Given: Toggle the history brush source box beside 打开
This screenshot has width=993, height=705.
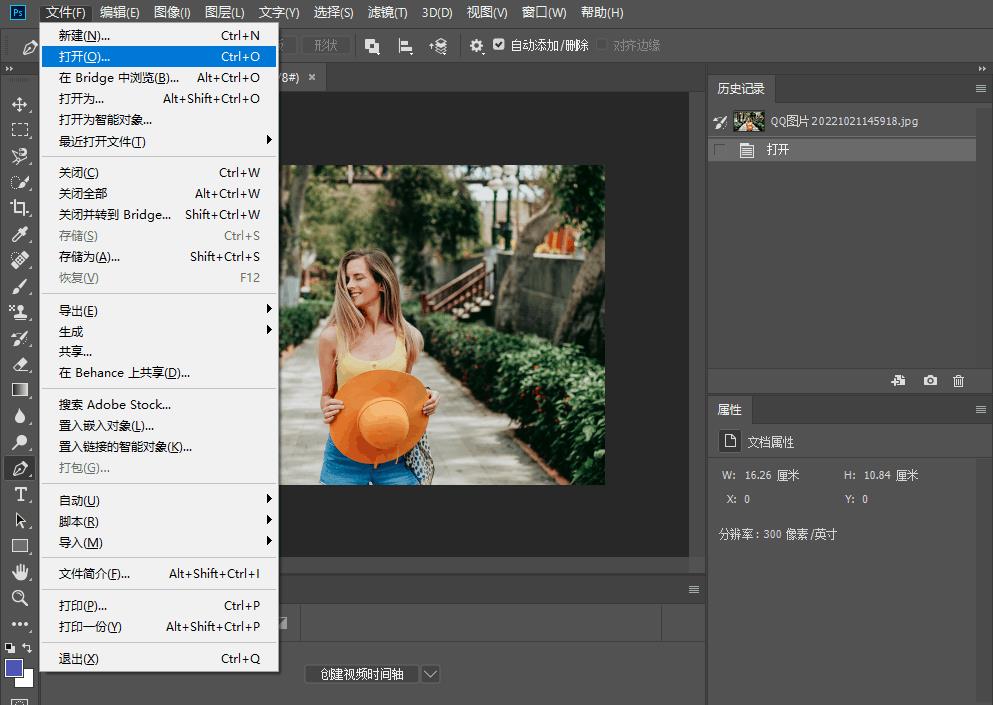Looking at the screenshot, I should pos(720,149).
